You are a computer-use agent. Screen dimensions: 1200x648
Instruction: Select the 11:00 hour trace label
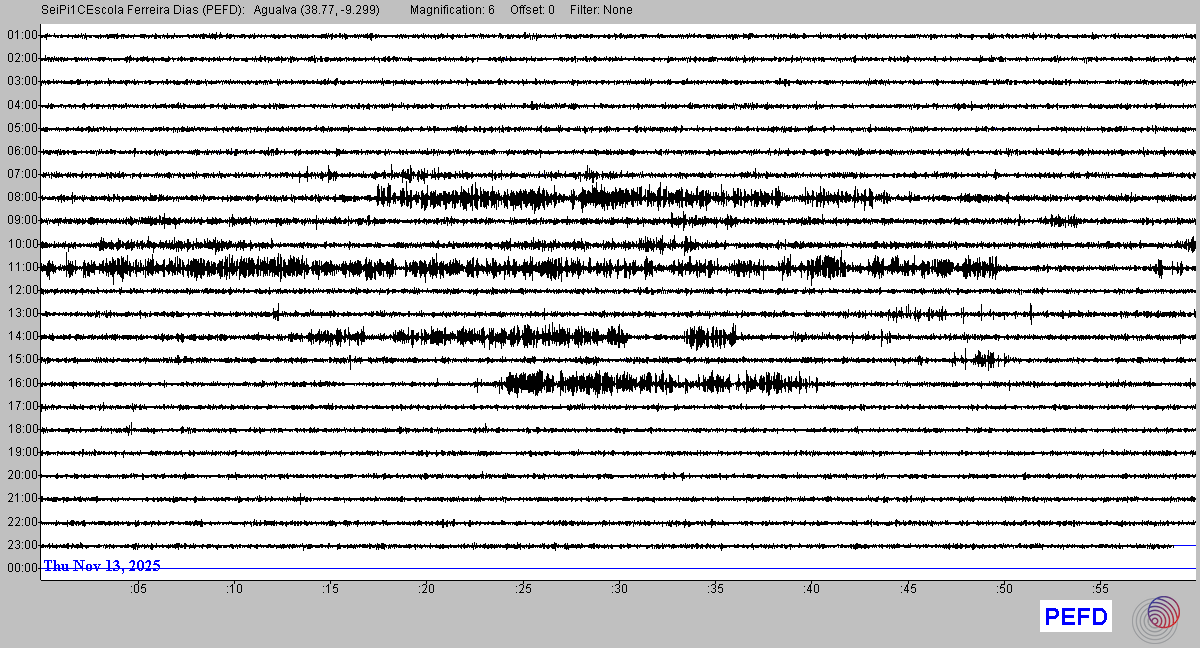coord(21,267)
